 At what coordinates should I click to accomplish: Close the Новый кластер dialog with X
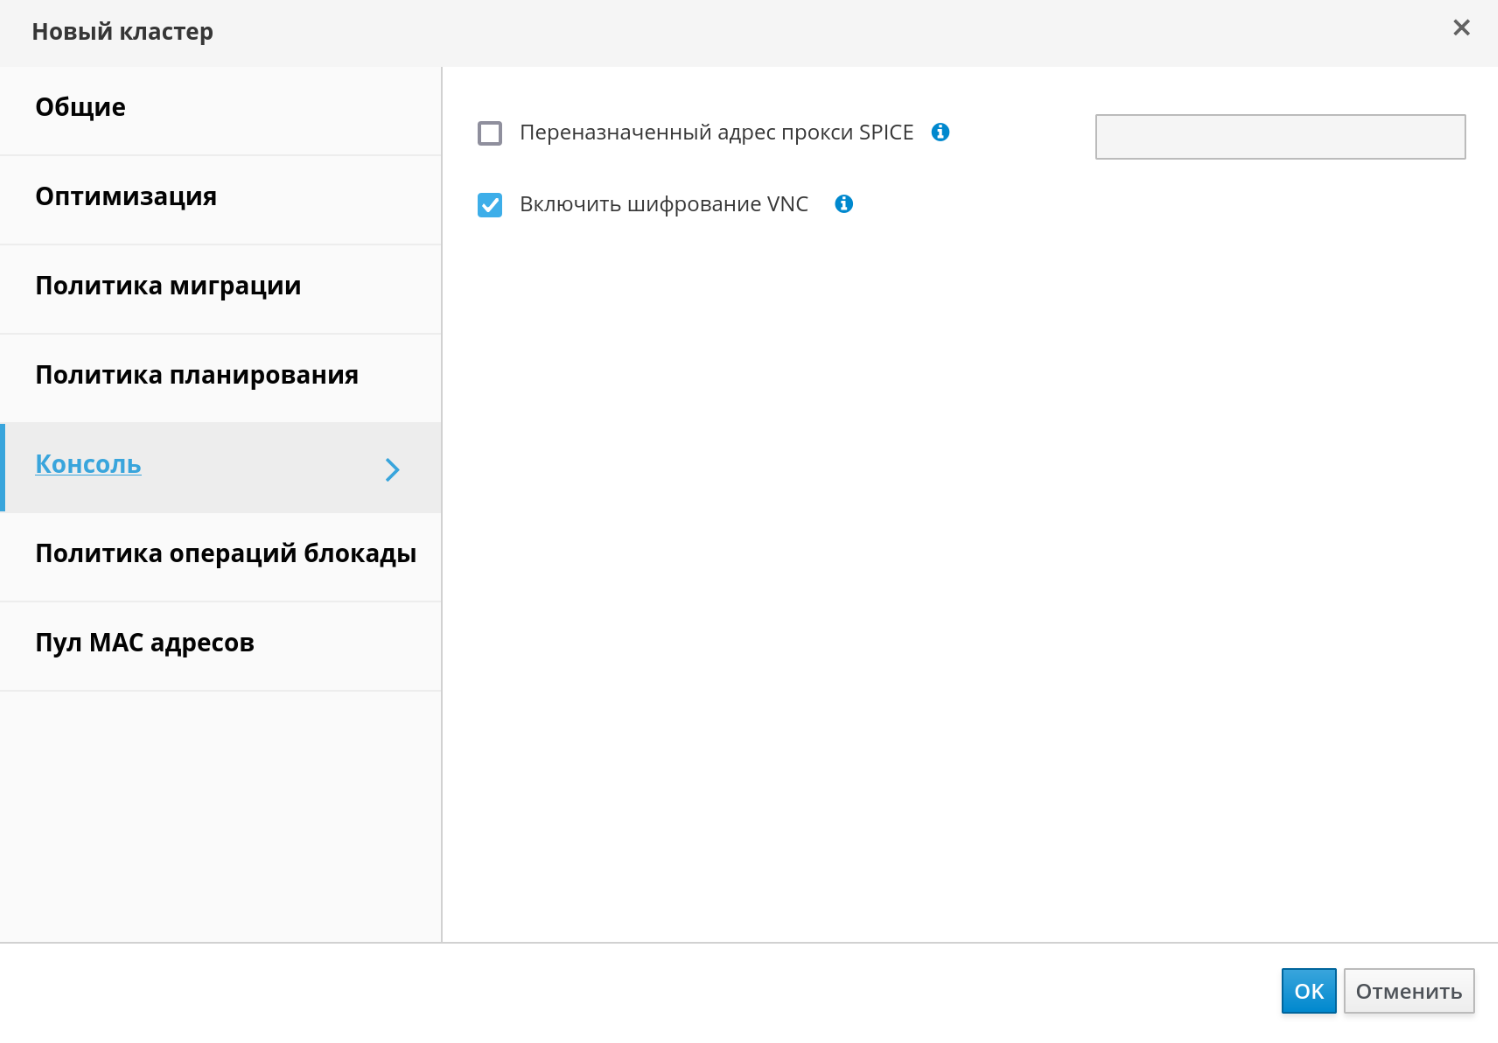click(x=1461, y=28)
